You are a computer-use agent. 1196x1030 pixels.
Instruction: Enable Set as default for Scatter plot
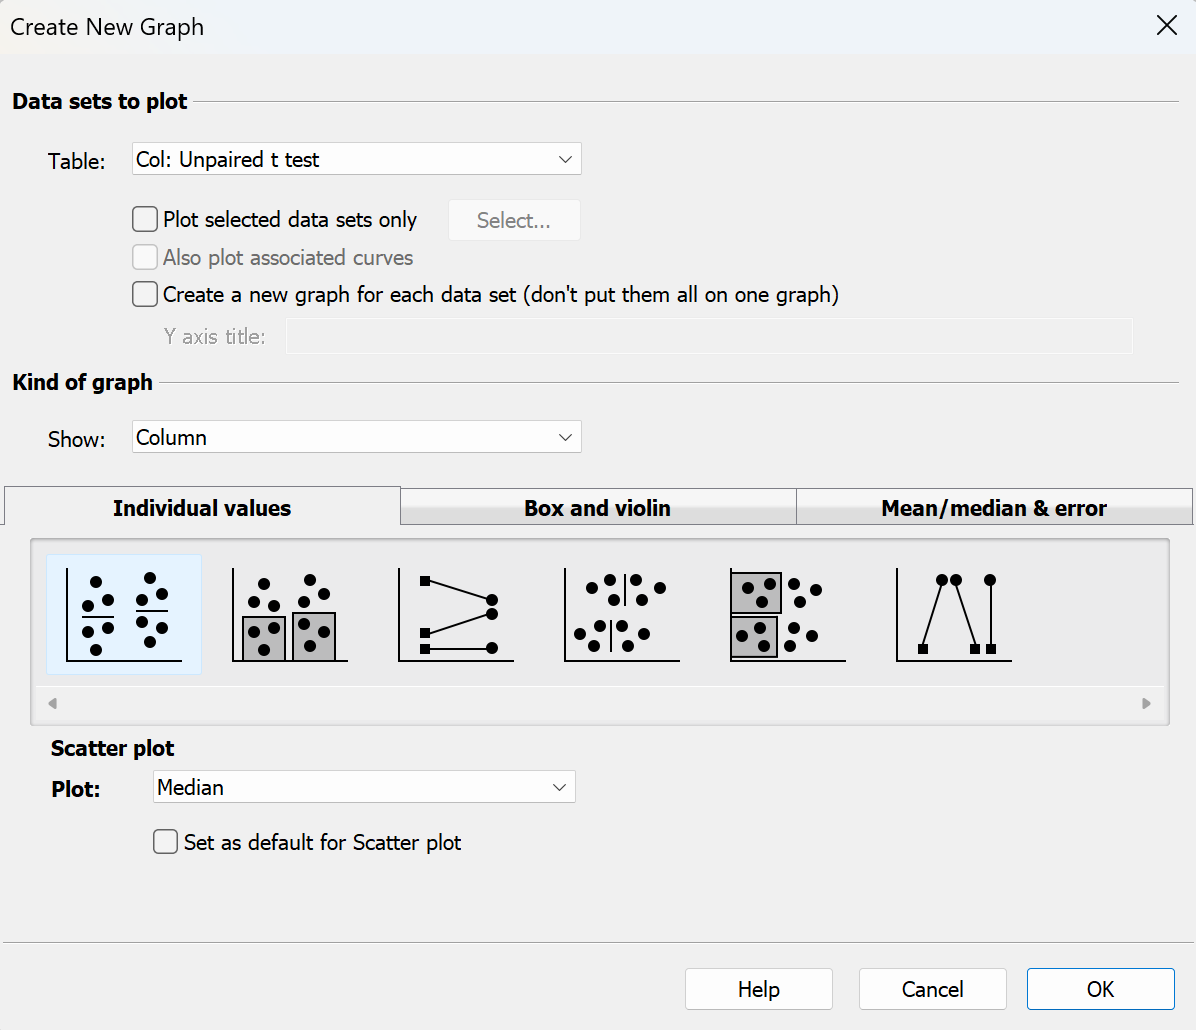click(x=165, y=842)
